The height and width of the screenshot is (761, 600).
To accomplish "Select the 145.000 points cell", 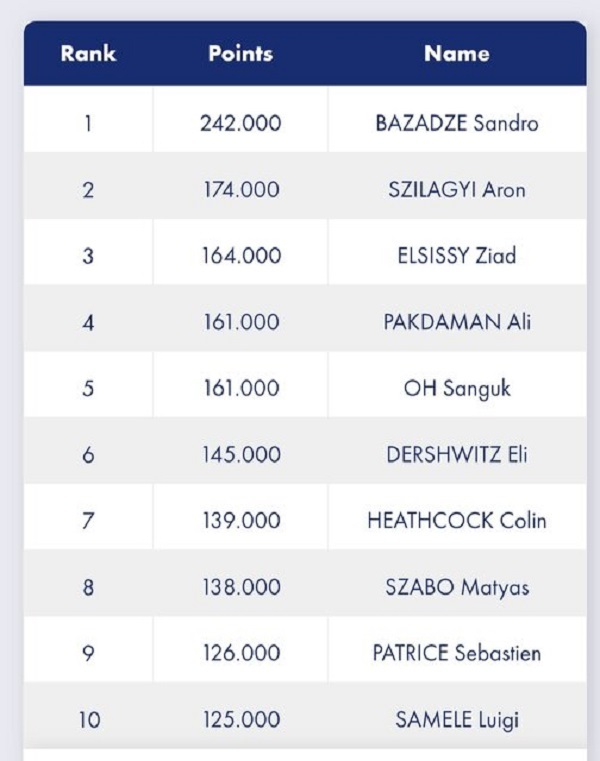I will tap(240, 455).
